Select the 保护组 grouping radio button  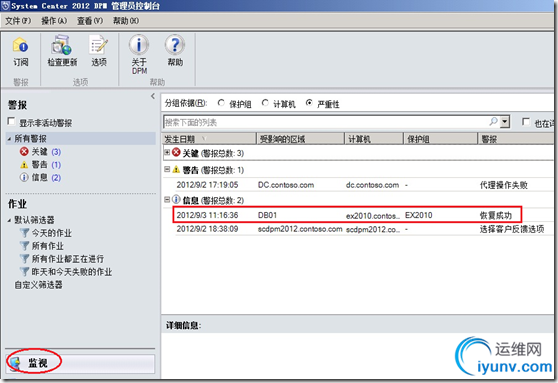(x=221, y=103)
